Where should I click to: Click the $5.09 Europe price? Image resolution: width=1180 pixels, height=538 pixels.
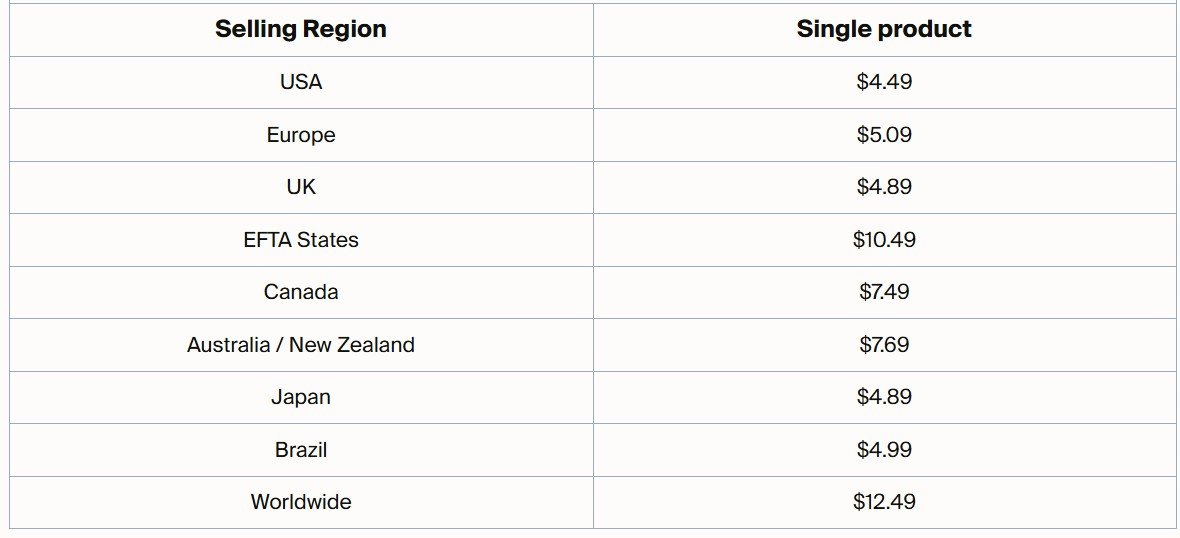(x=884, y=135)
